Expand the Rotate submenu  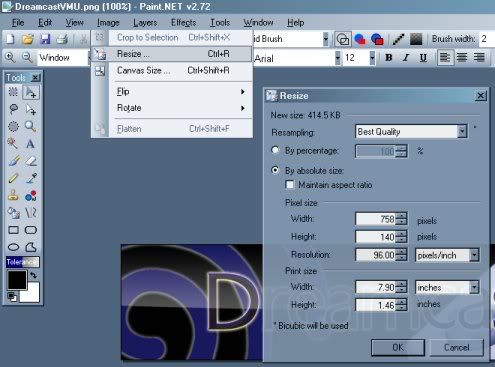click(181, 108)
